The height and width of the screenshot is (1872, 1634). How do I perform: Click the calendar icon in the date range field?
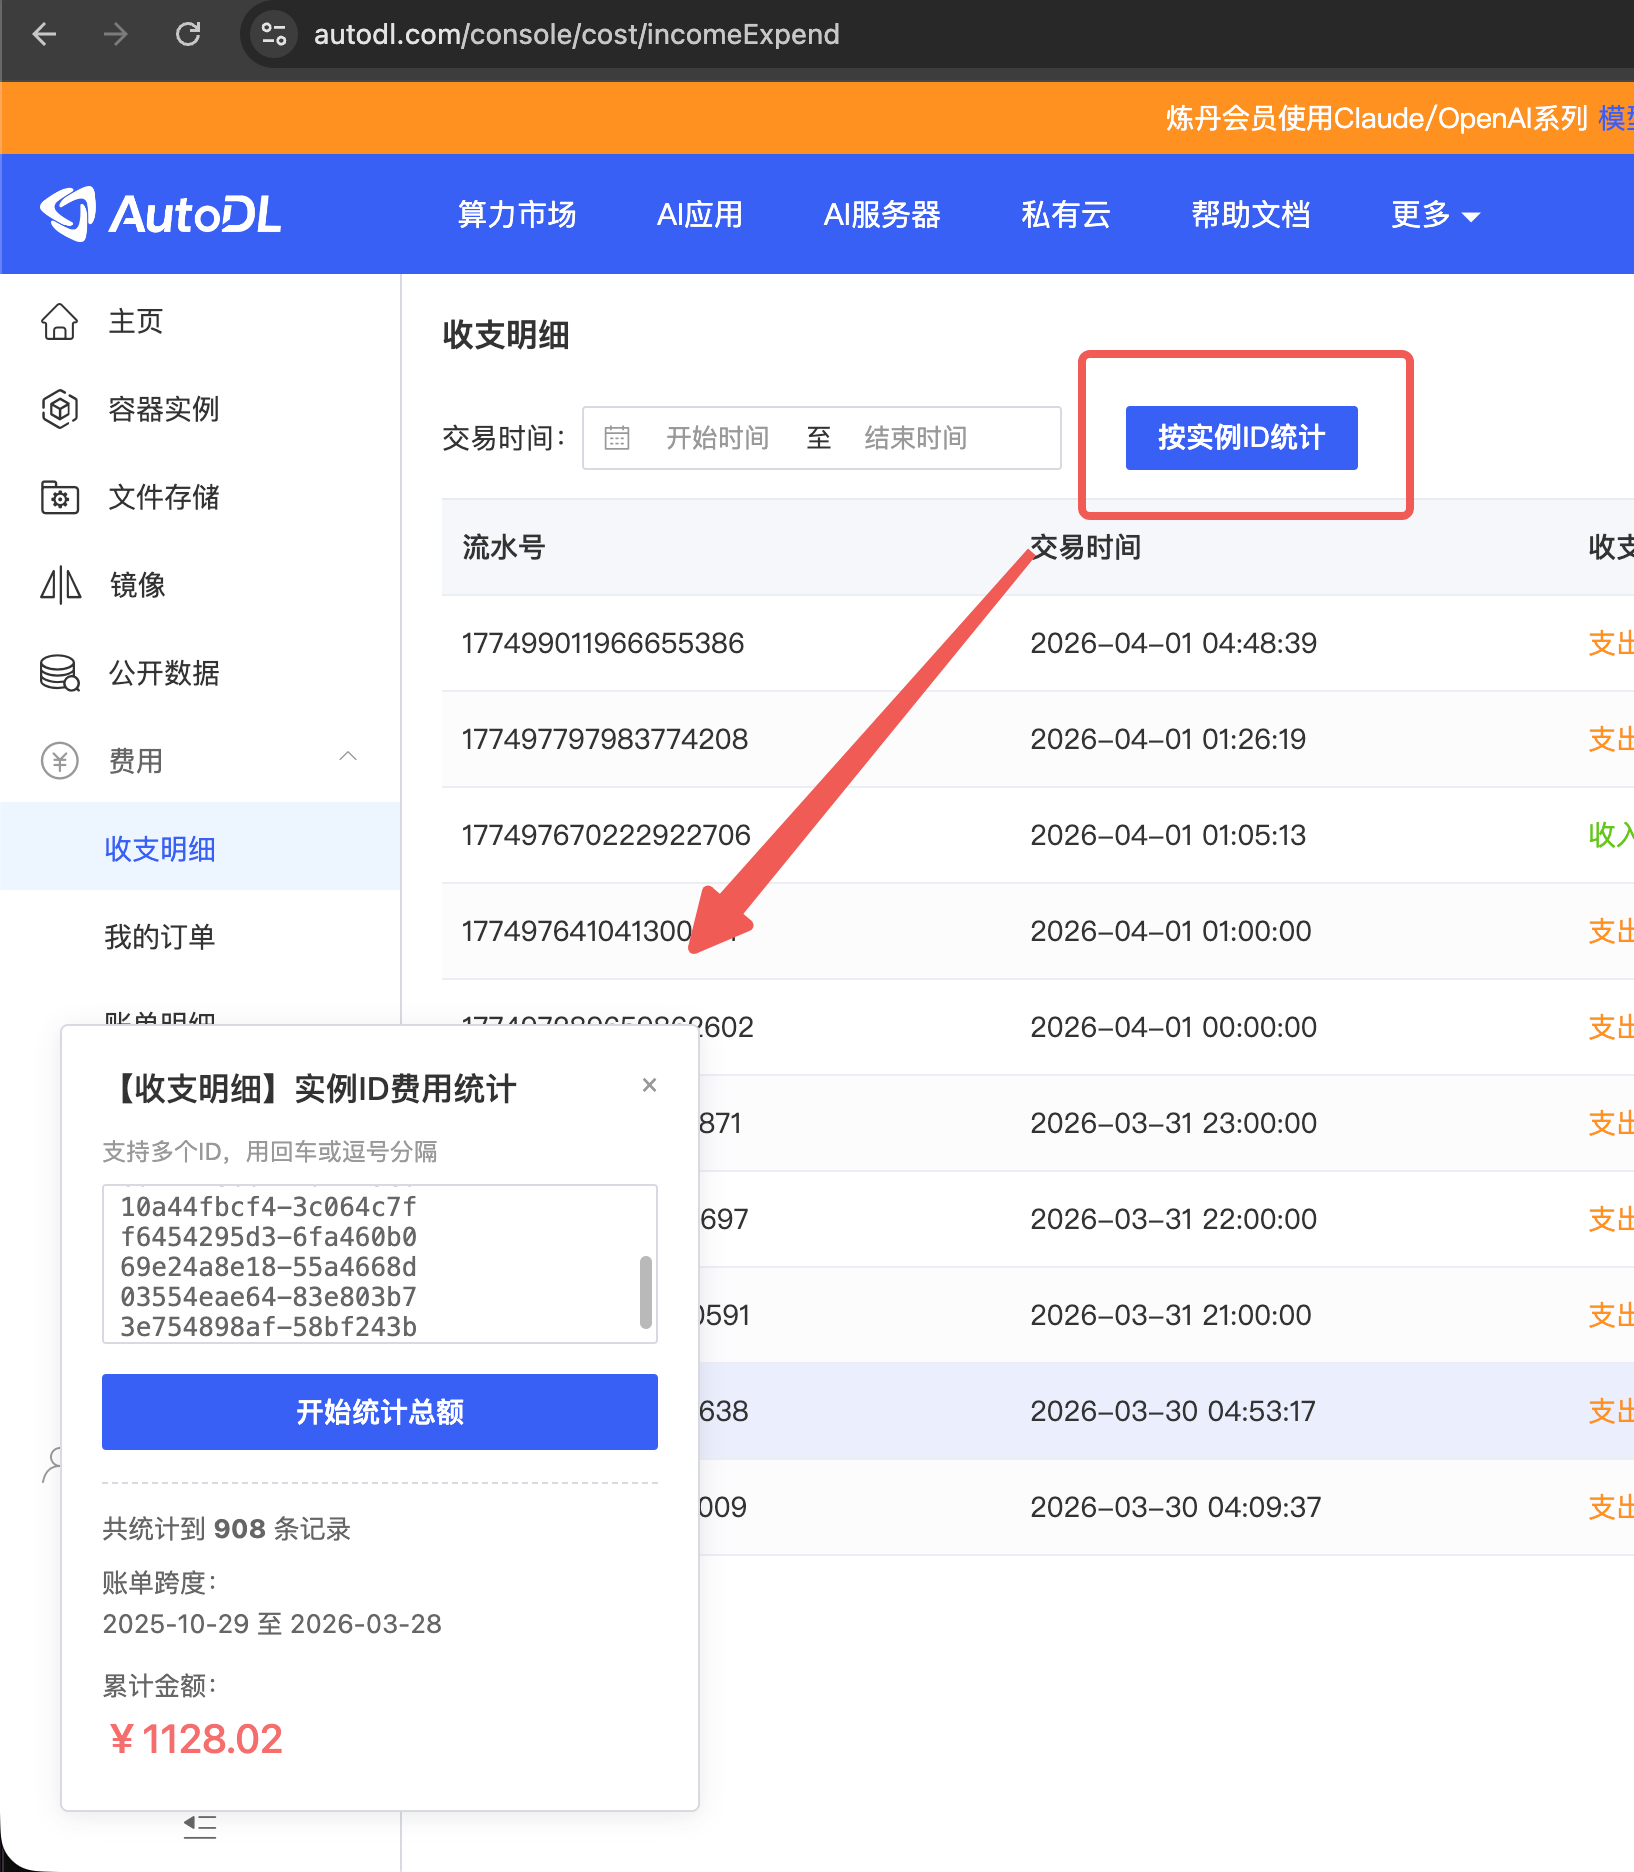click(617, 438)
